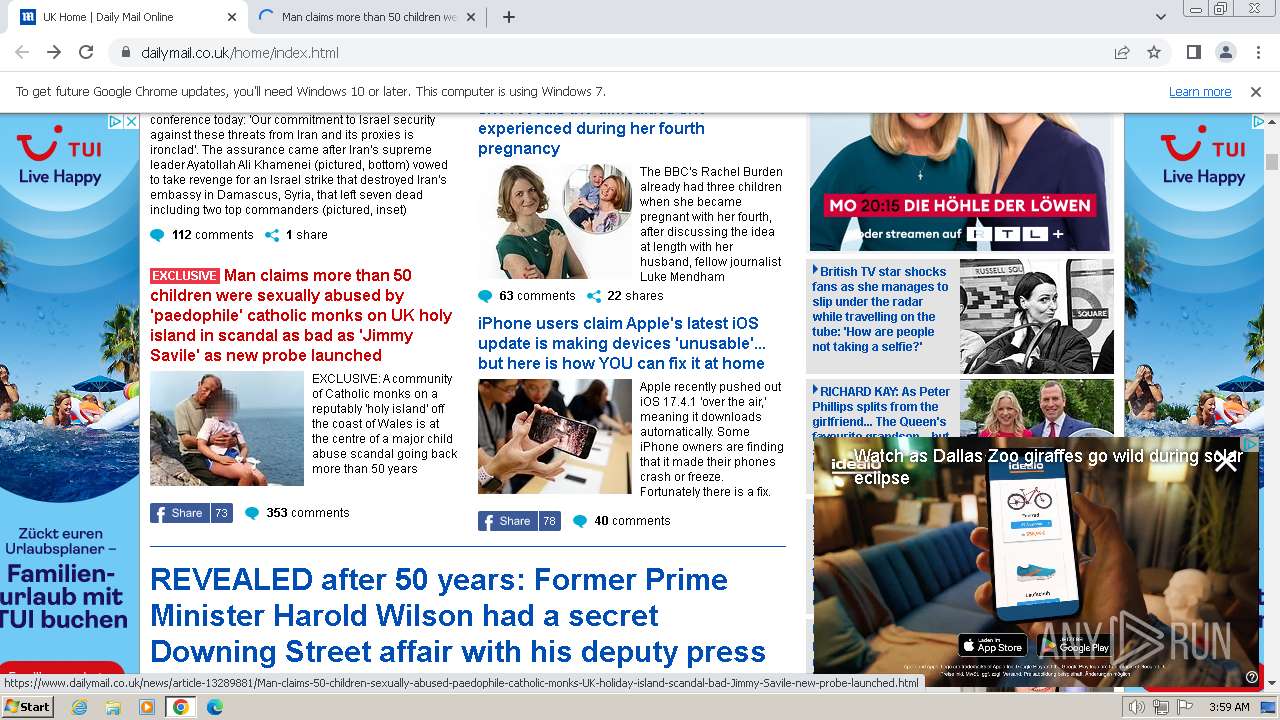Open Man claims 50 children abused headline
This screenshot has width=1280, height=720.
(x=301, y=315)
